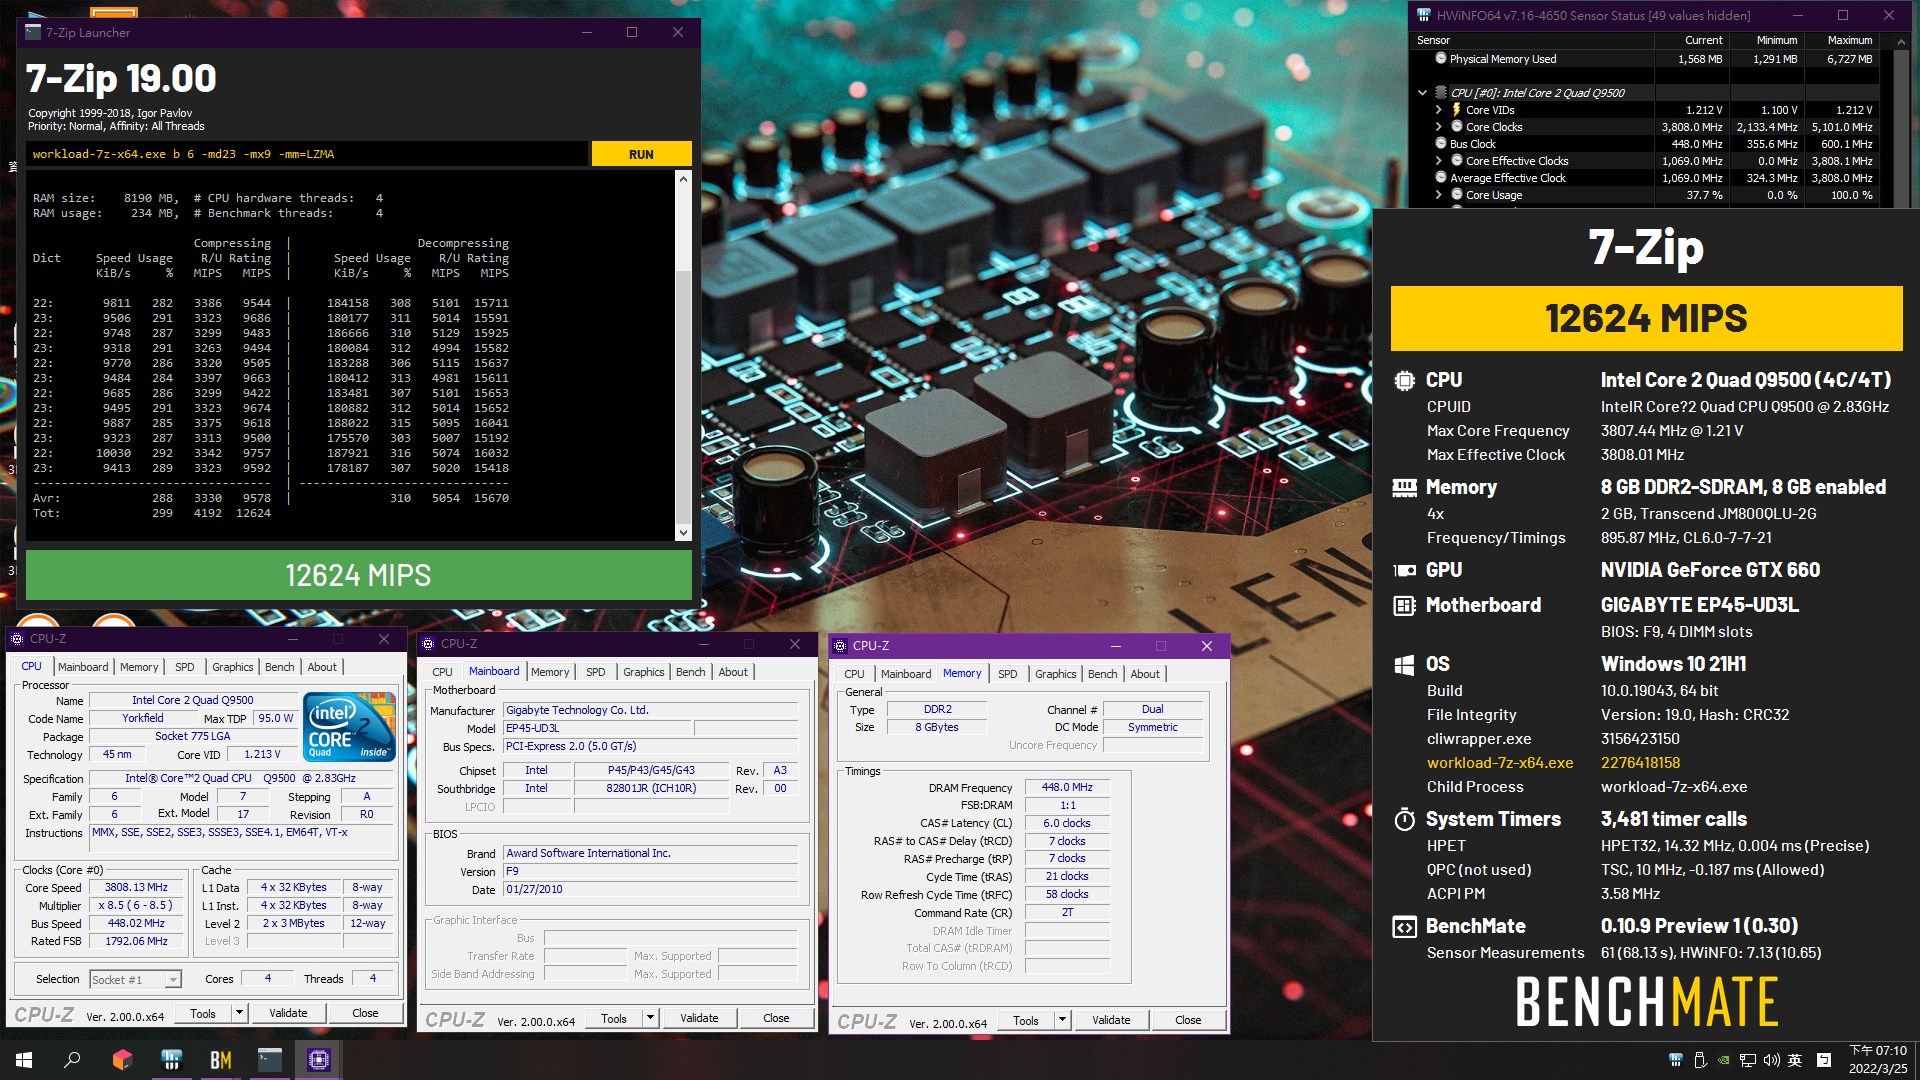The image size is (1920, 1080).
Task: Open the orange cube app in taskbar
Action: 122,1060
